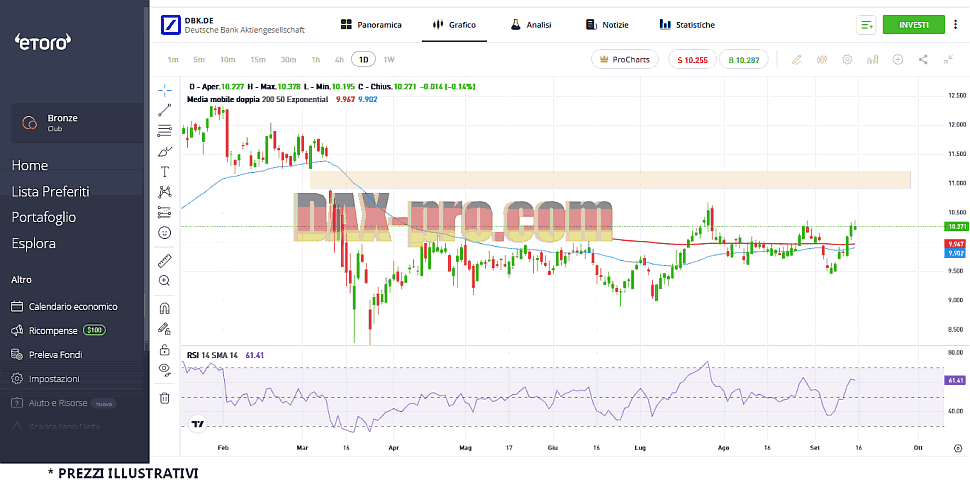This screenshot has height=482, width=970.
Task: Click the compare add symbol icon
Action: (x=898, y=59)
